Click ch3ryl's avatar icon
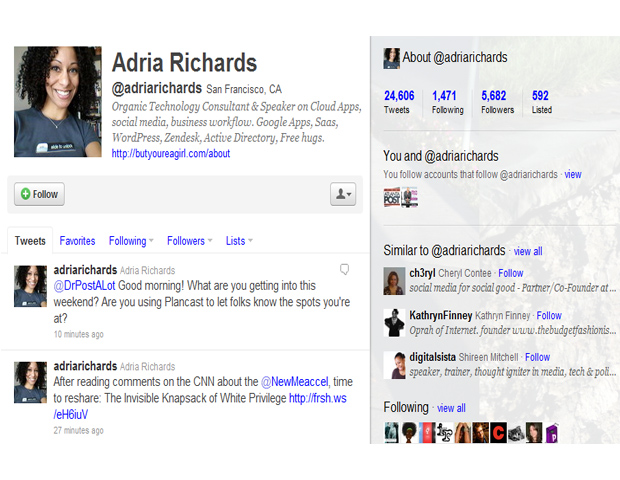This screenshot has height=480, width=620. (394, 281)
